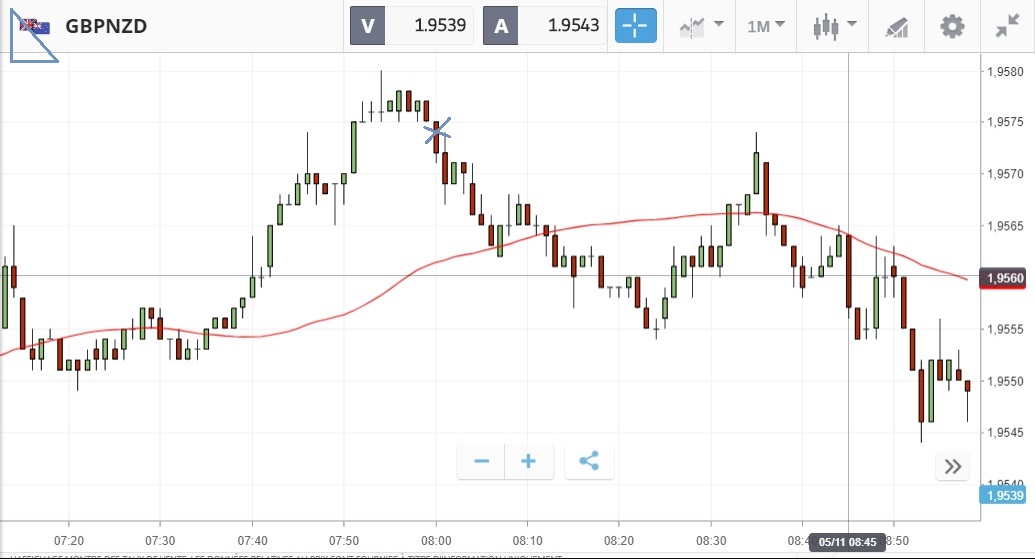Click the collapse chart arrows icon
1035x559 pixels.
click(x=1007, y=26)
